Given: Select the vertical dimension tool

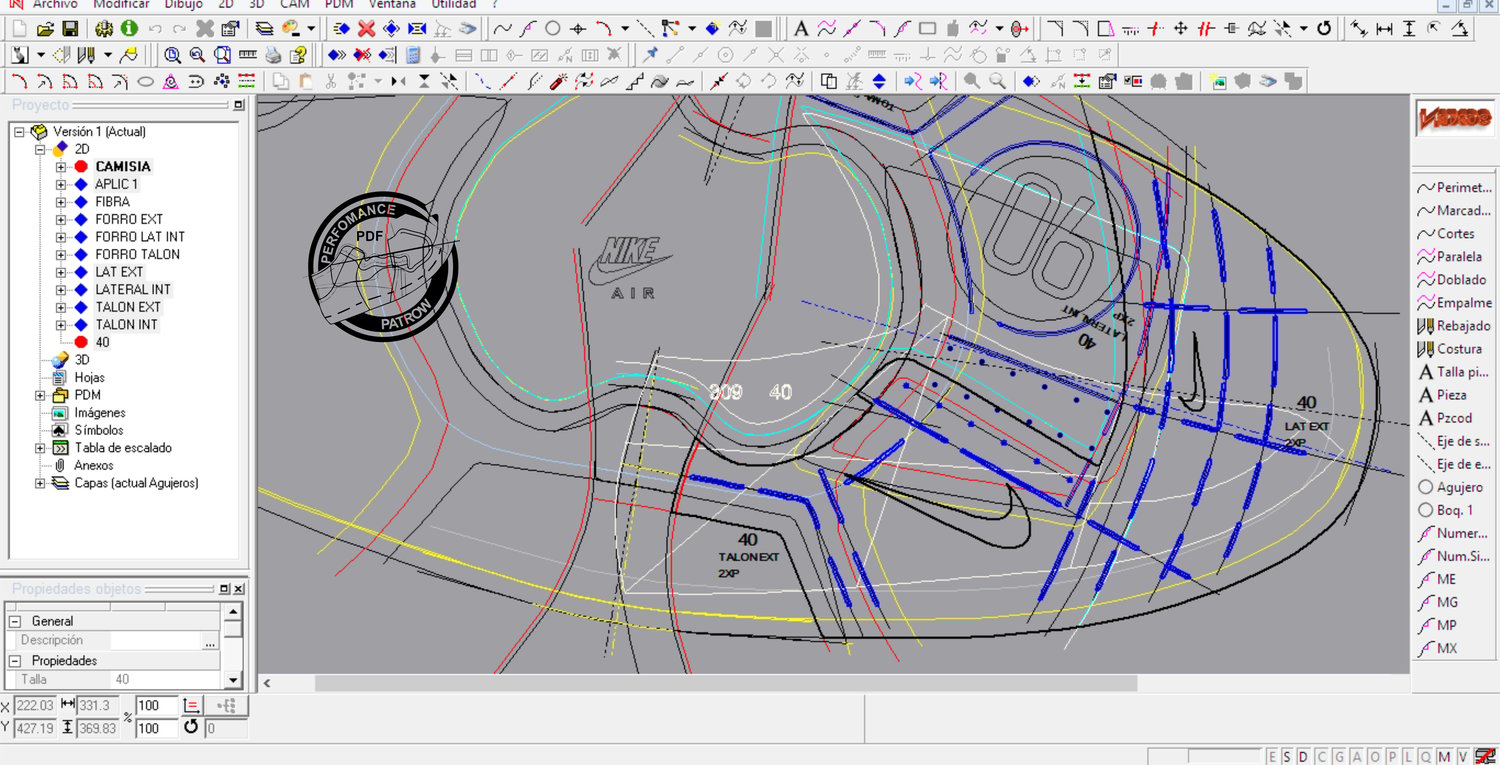Looking at the screenshot, I should (1410, 28).
